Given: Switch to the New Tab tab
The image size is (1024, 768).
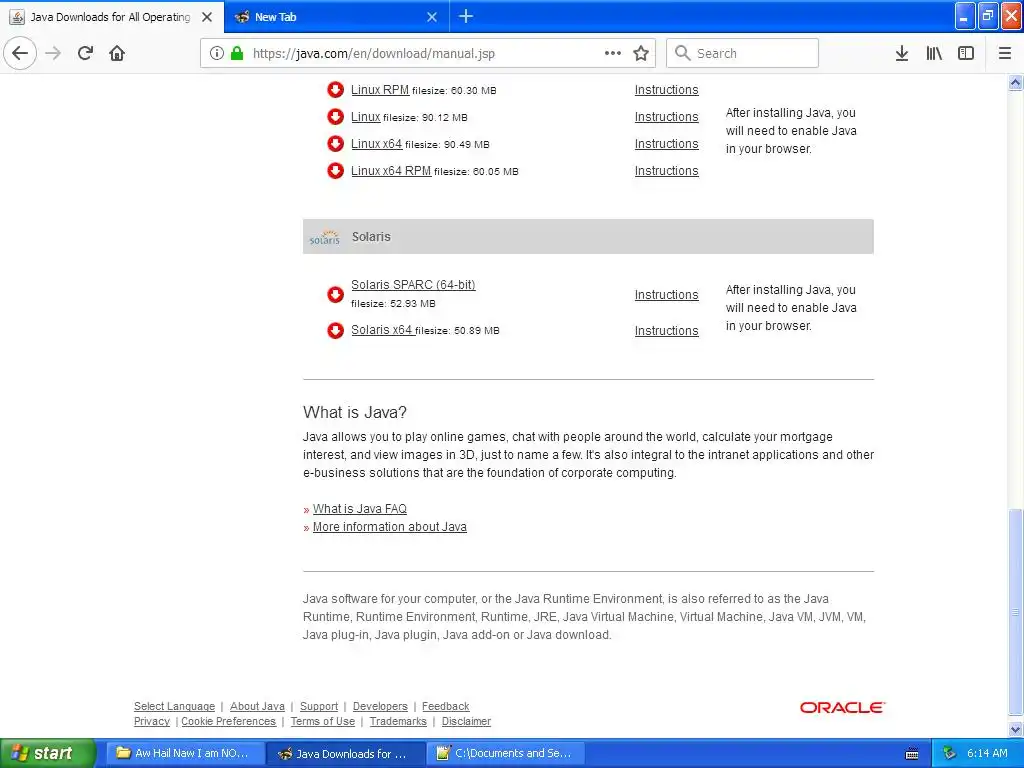Looking at the screenshot, I should pyautogui.click(x=336, y=17).
